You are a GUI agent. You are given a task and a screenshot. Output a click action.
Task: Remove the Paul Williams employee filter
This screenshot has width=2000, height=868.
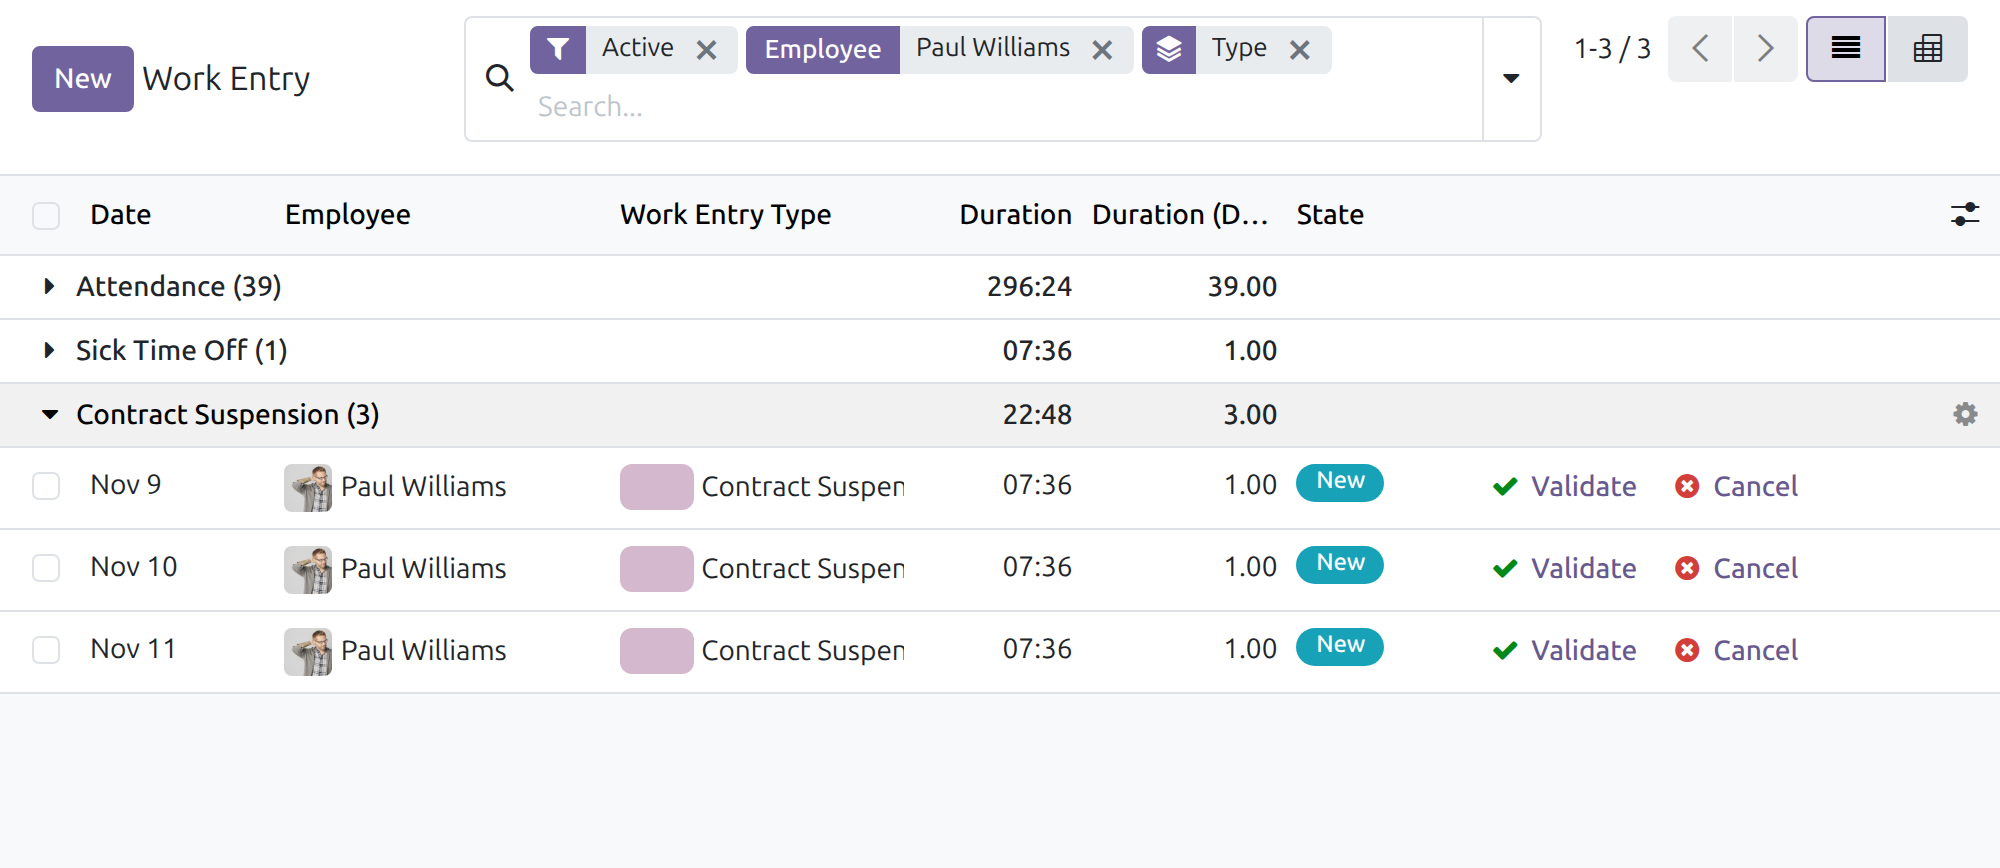point(1102,50)
